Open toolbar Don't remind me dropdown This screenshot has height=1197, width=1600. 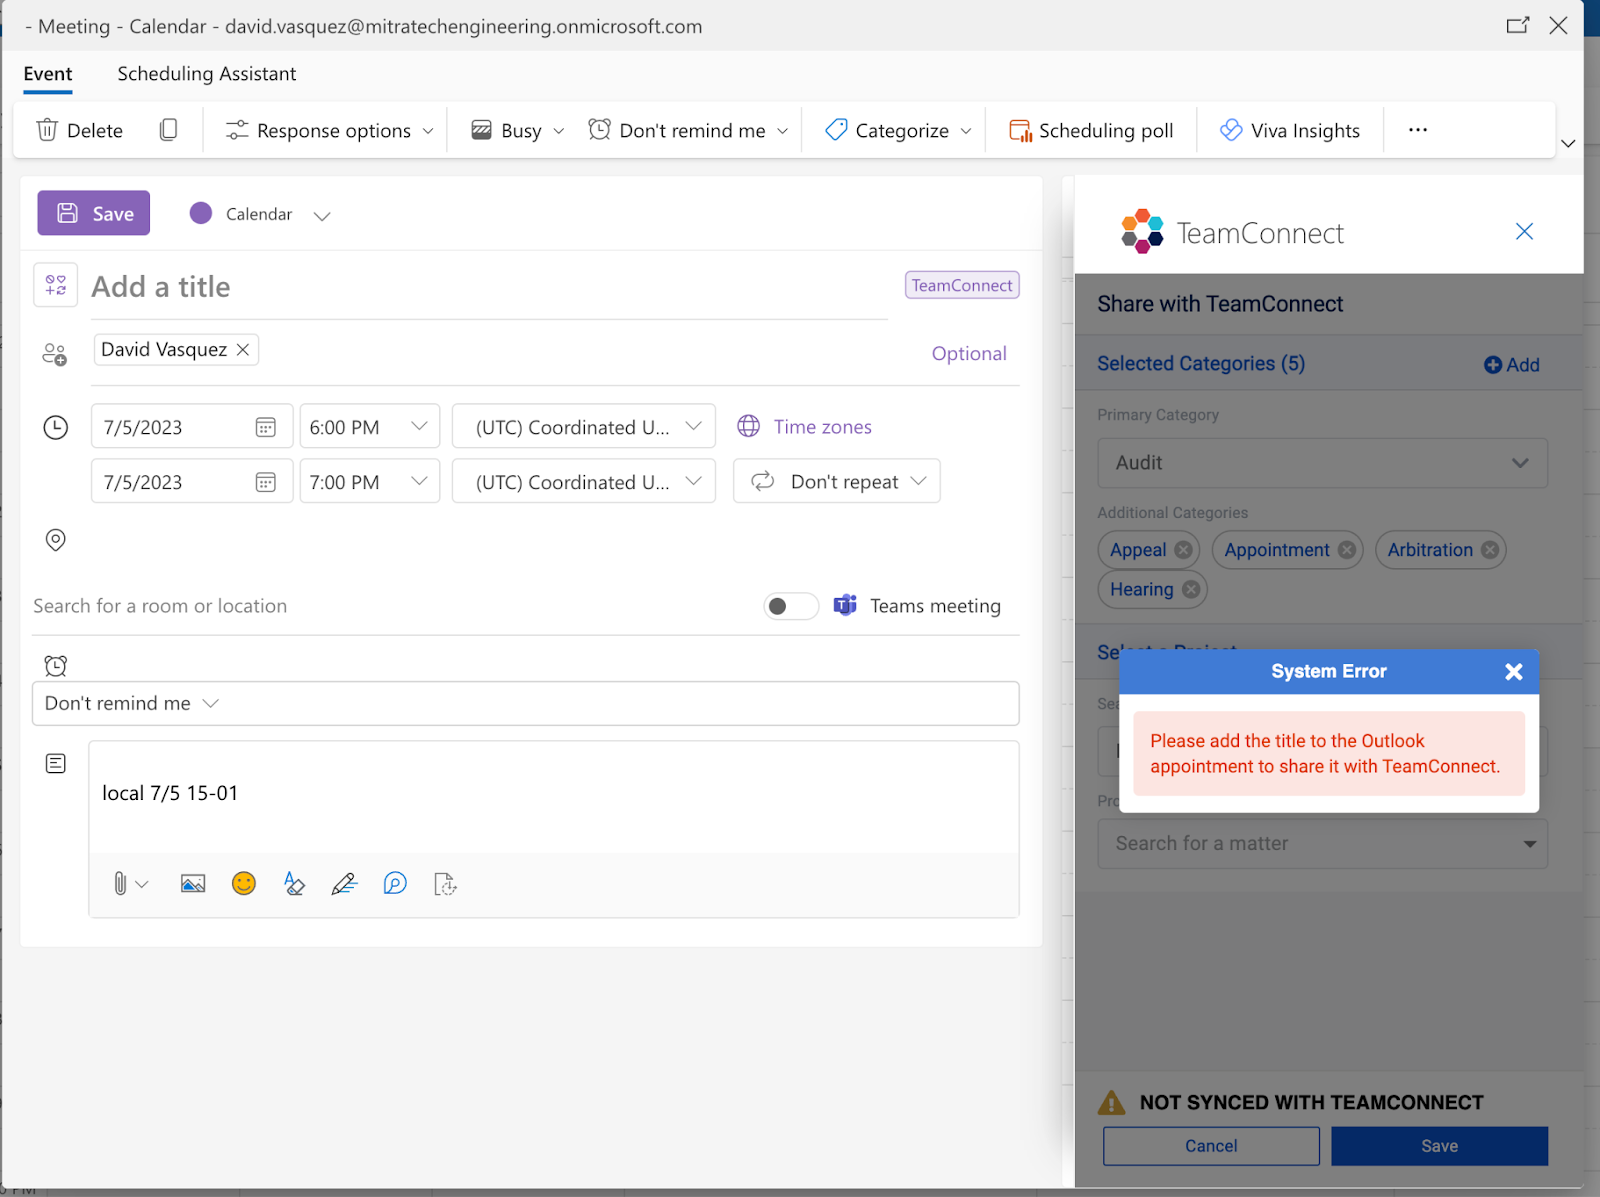coord(688,130)
